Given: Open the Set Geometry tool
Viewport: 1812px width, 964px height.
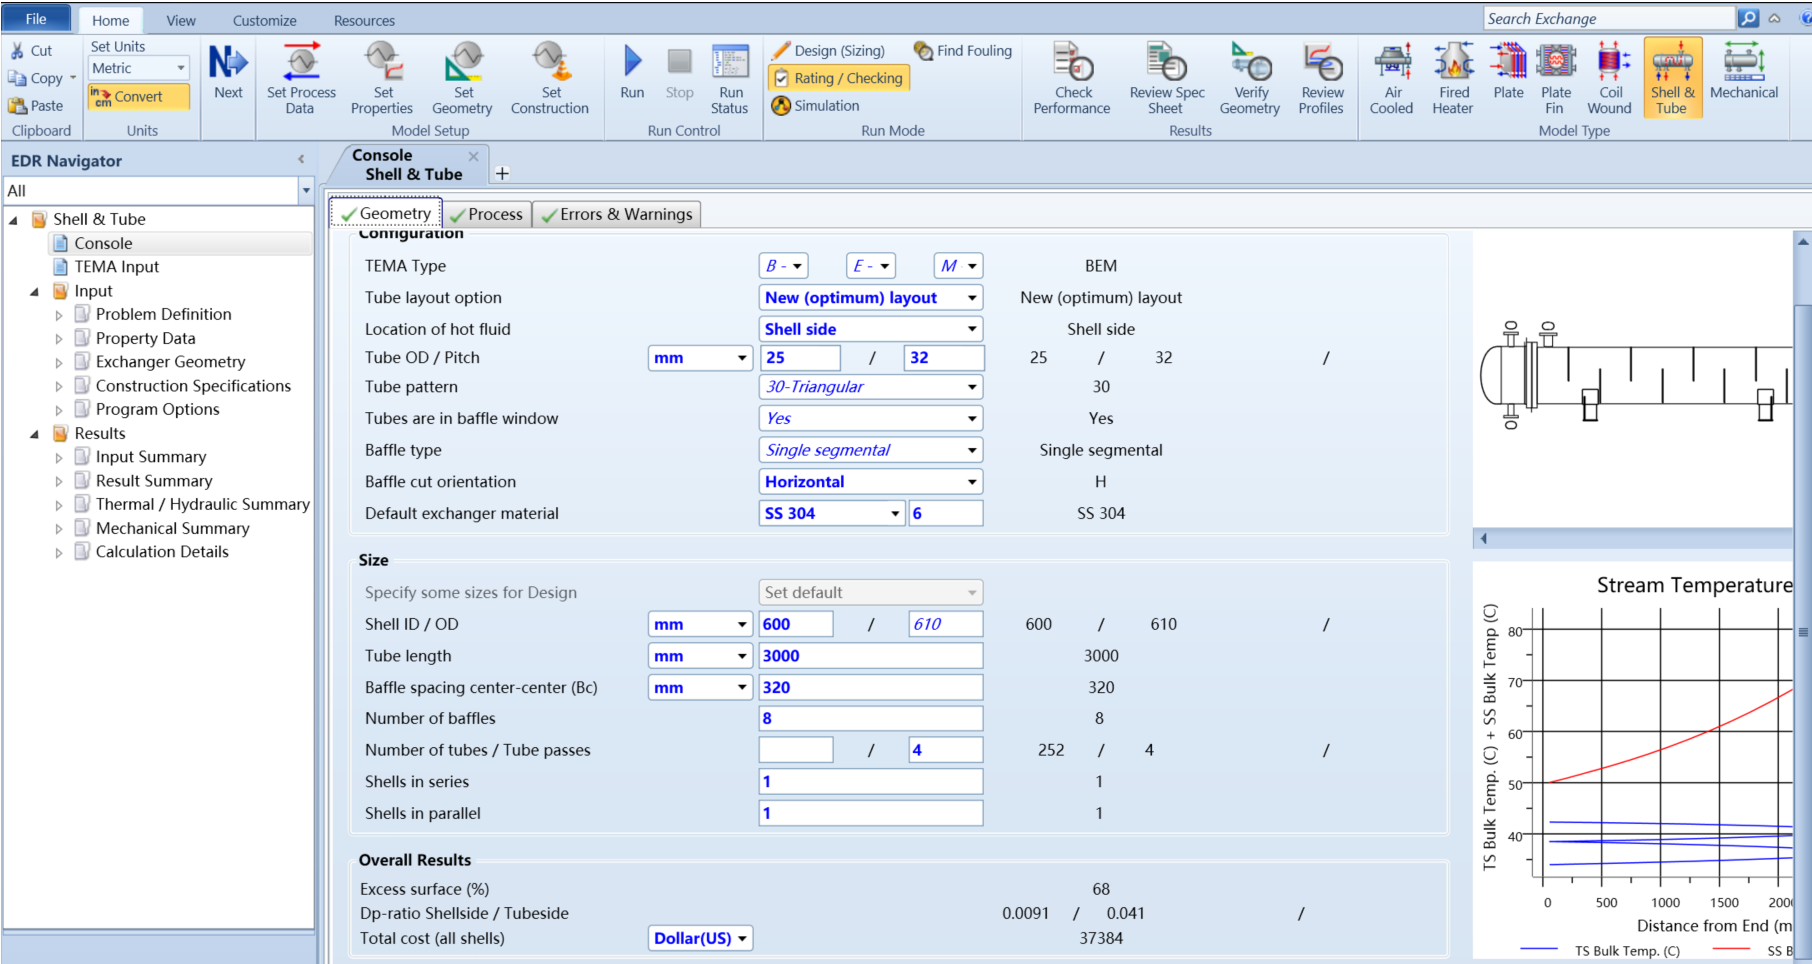Looking at the screenshot, I should [x=462, y=79].
